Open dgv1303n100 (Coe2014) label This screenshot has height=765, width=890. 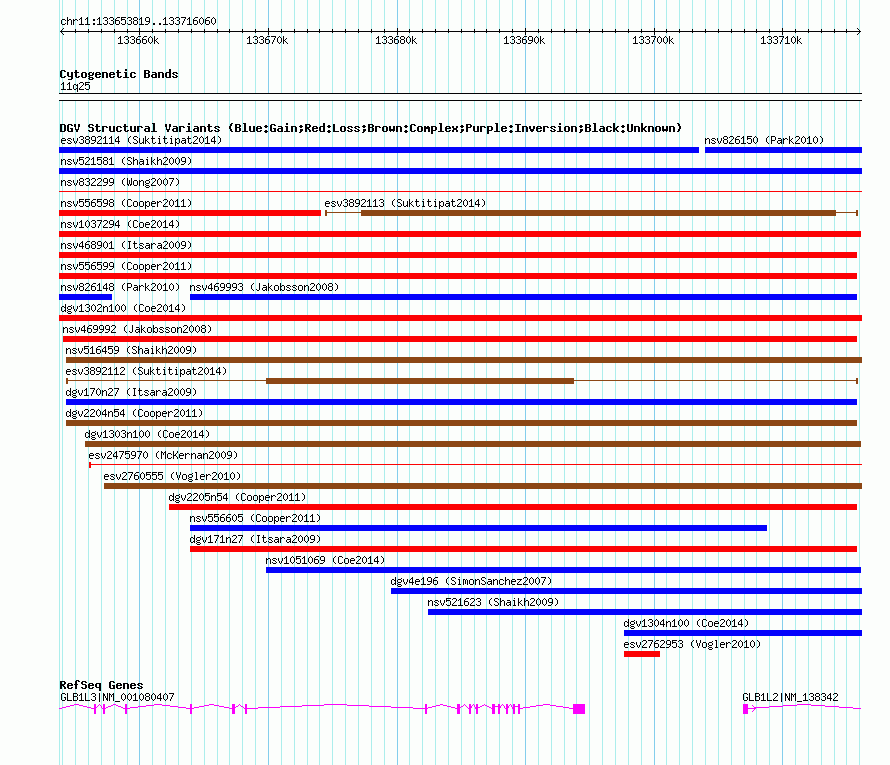point(147,434)
